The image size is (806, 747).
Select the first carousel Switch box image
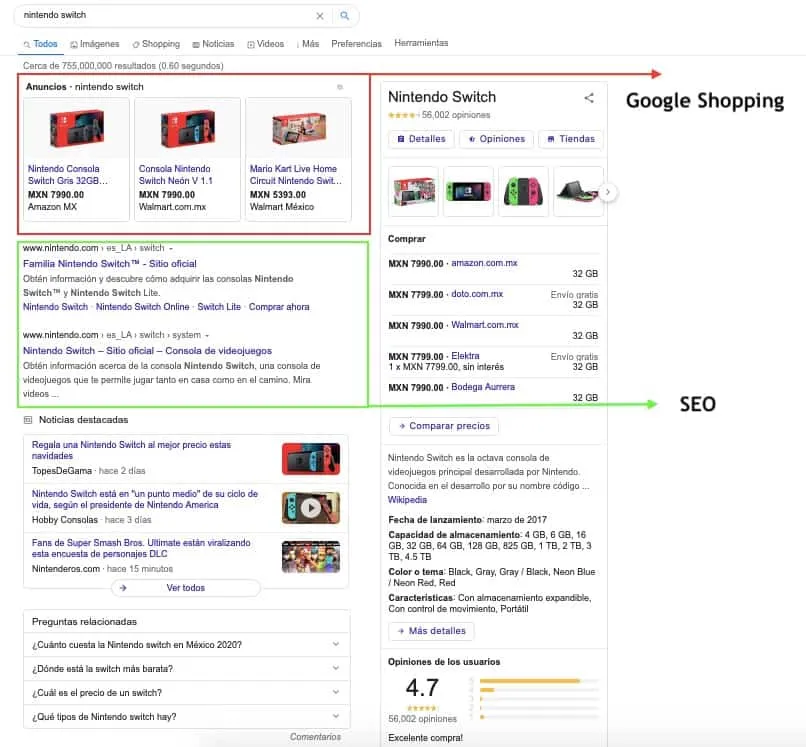click(x=414, y=191)
